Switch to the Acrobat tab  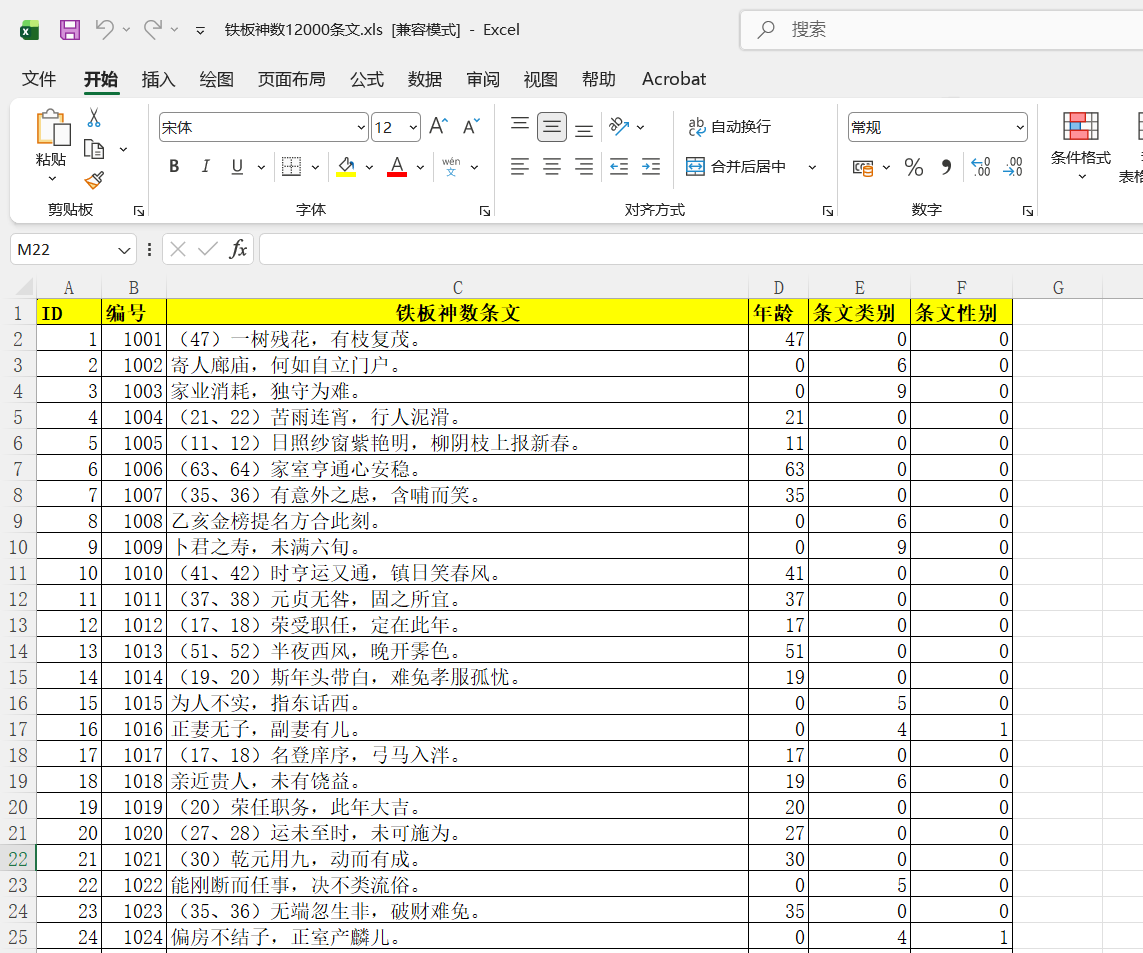click(x=674, y=79)
